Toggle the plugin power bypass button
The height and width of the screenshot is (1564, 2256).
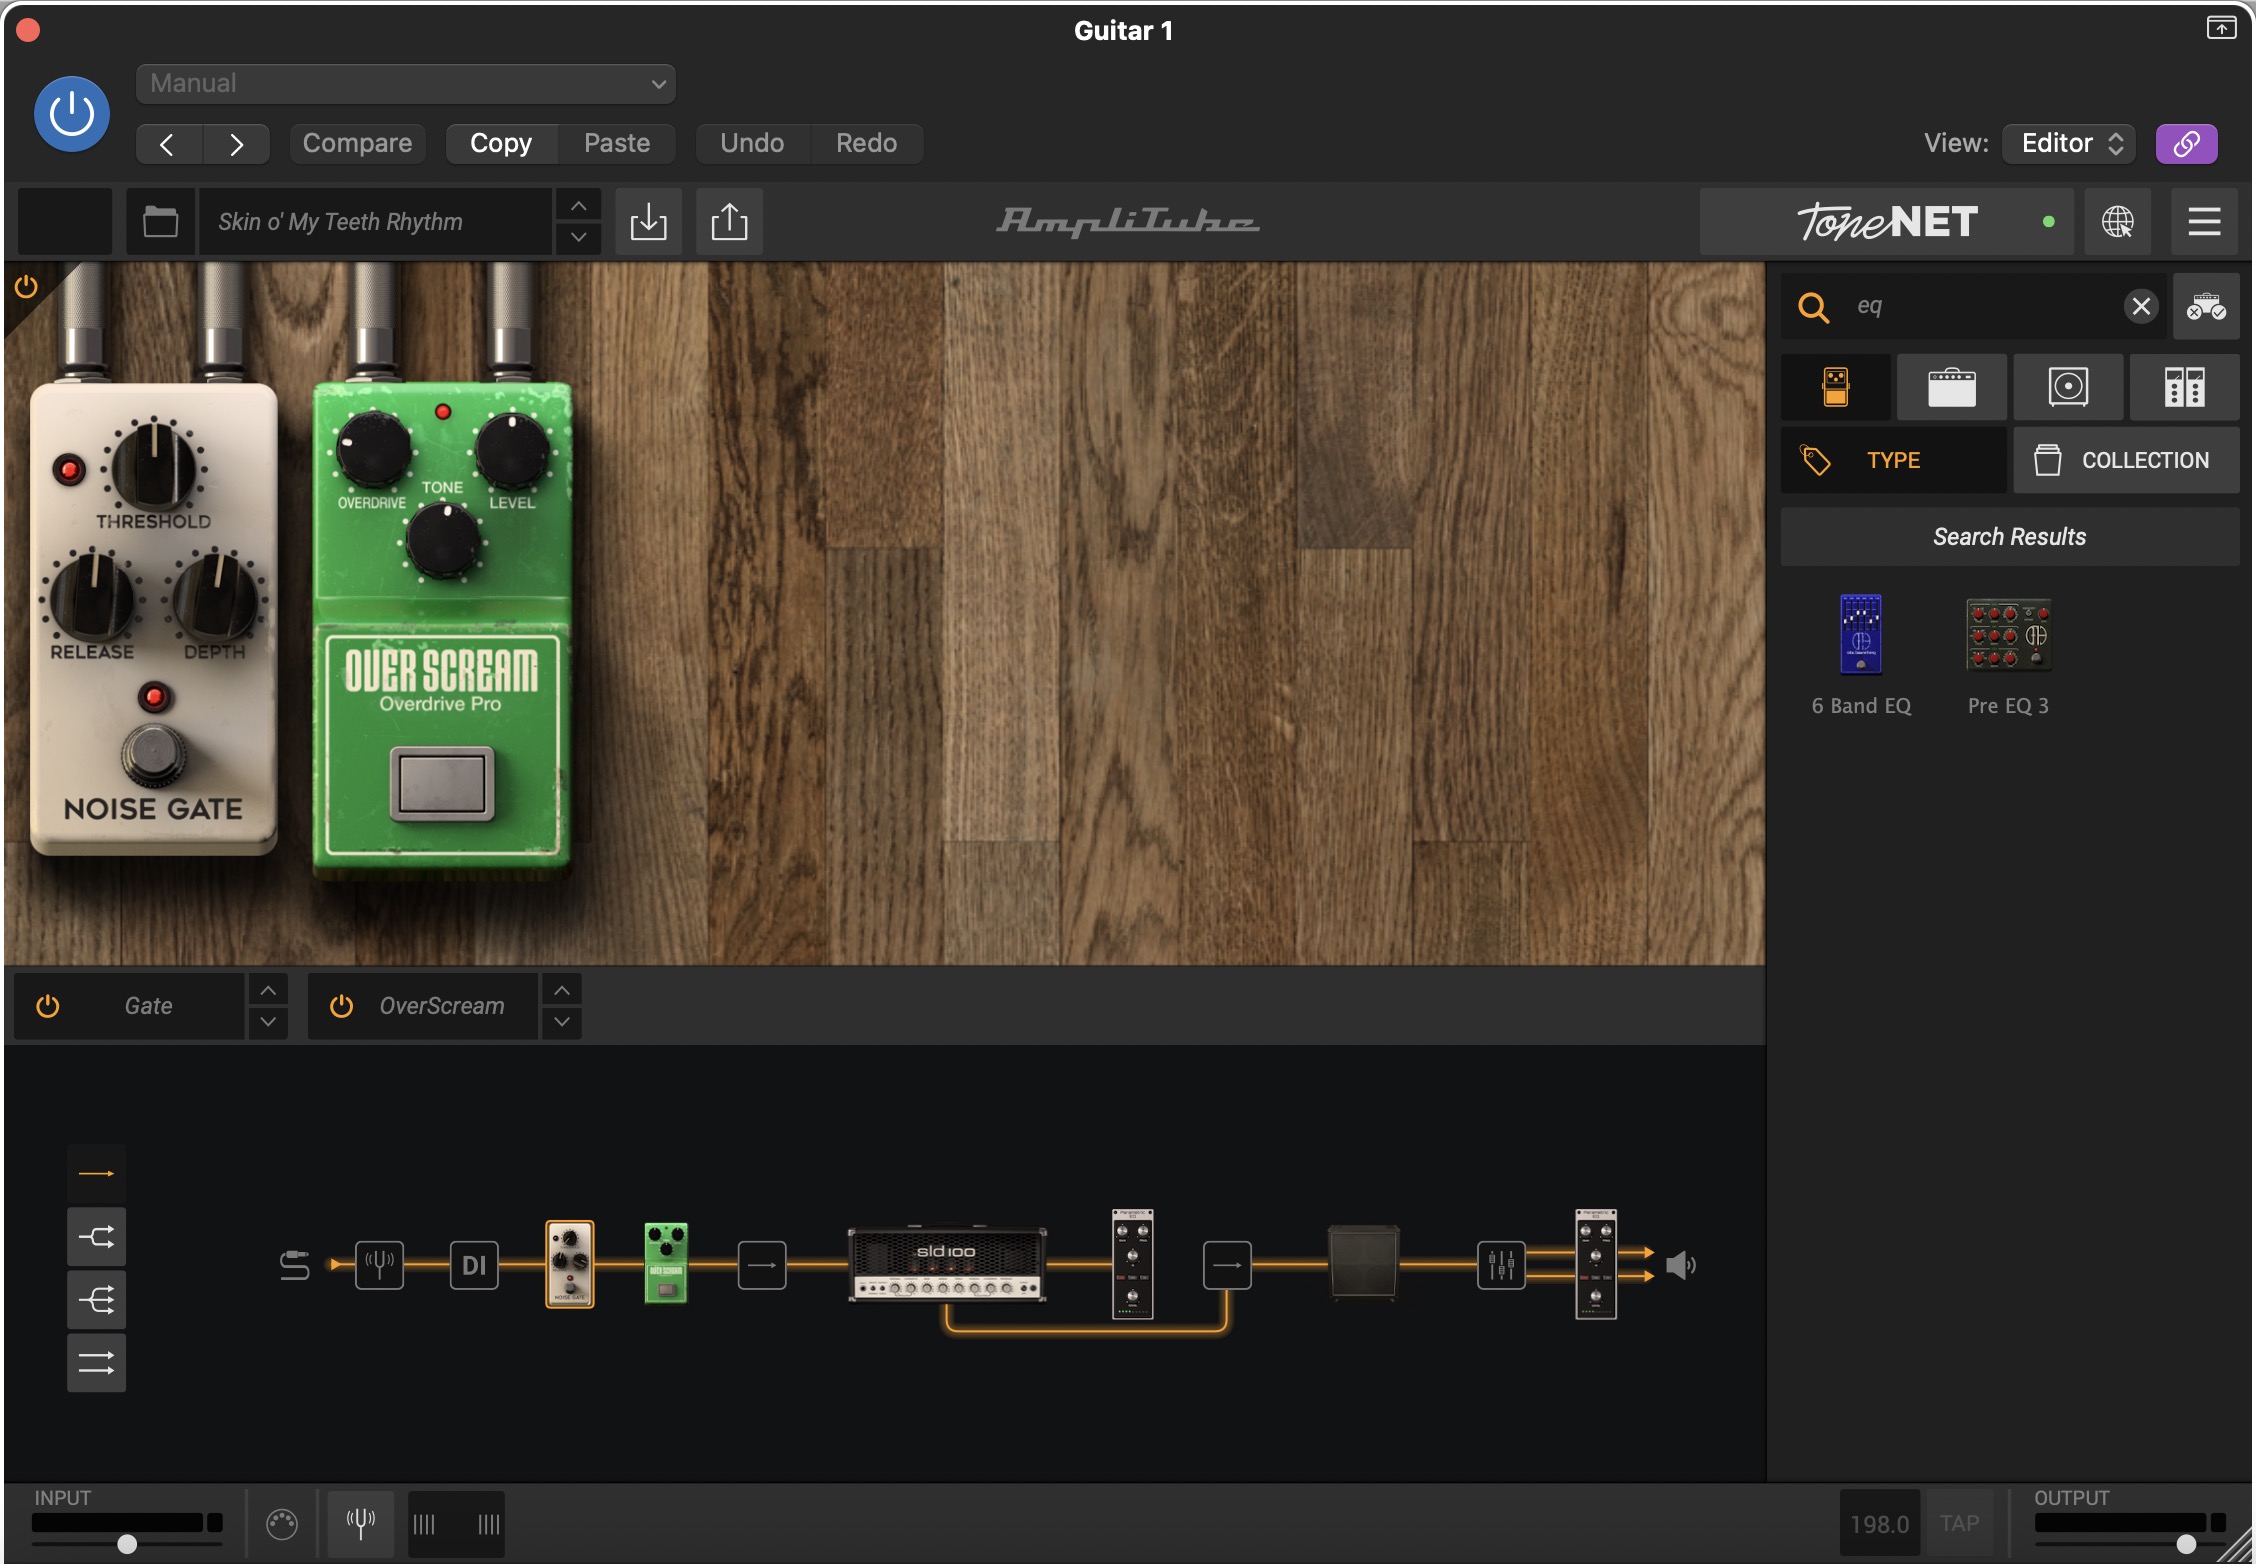[72, 114]
